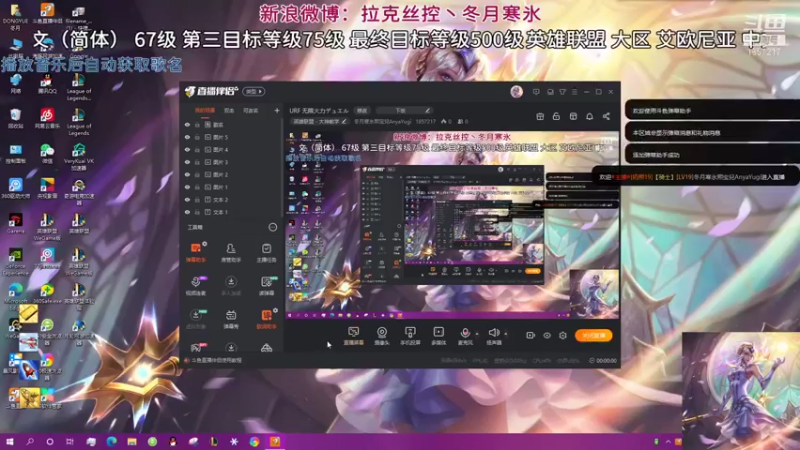Screen dimensions: 800x450
Task: Add the screen capture source in the bottom bar
Action: click(x=354, y=336)
